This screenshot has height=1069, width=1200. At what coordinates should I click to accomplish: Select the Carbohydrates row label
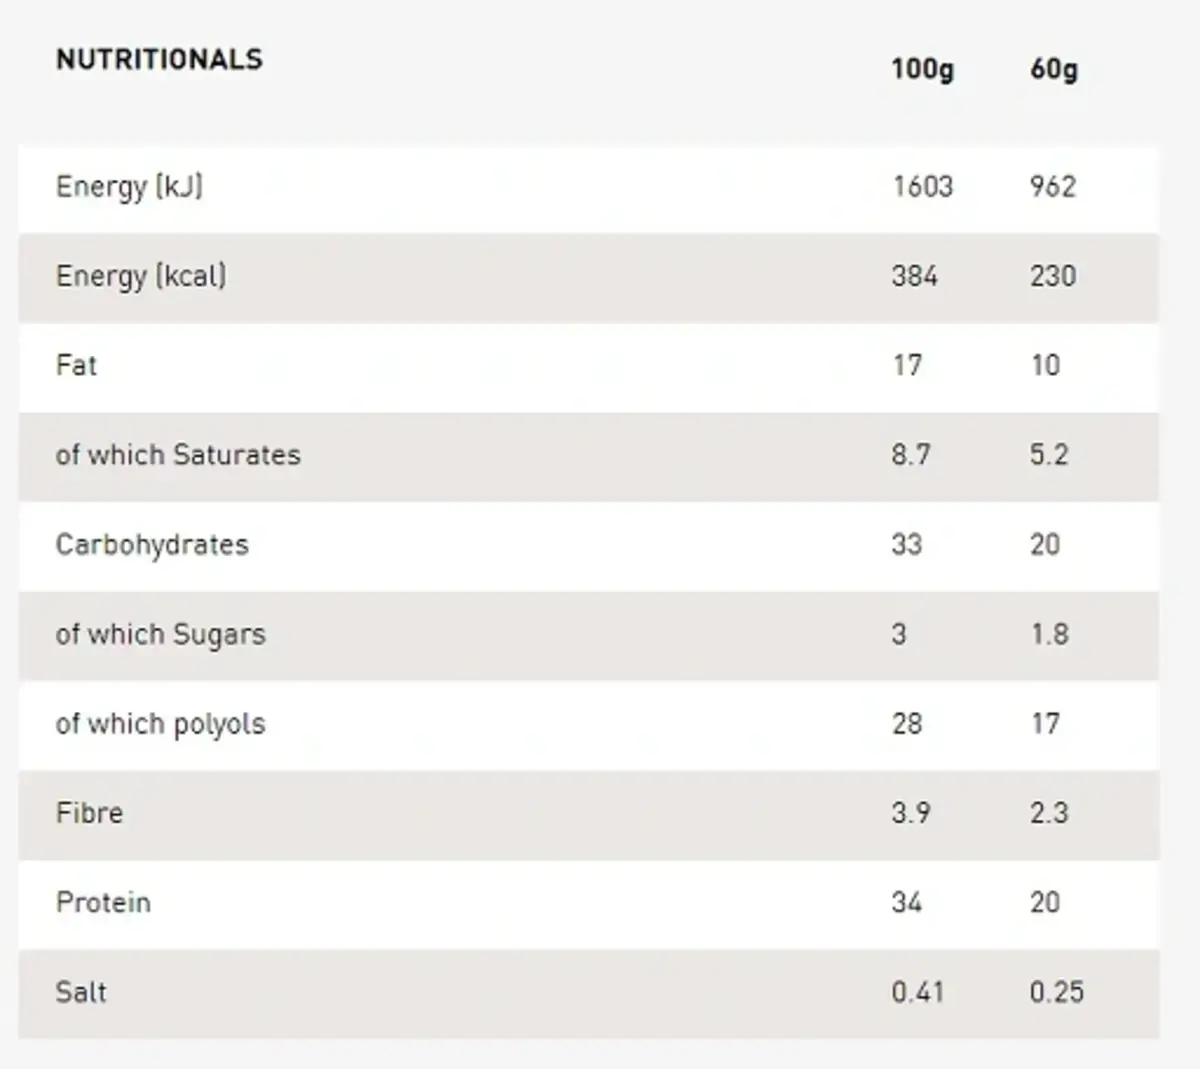152,545
